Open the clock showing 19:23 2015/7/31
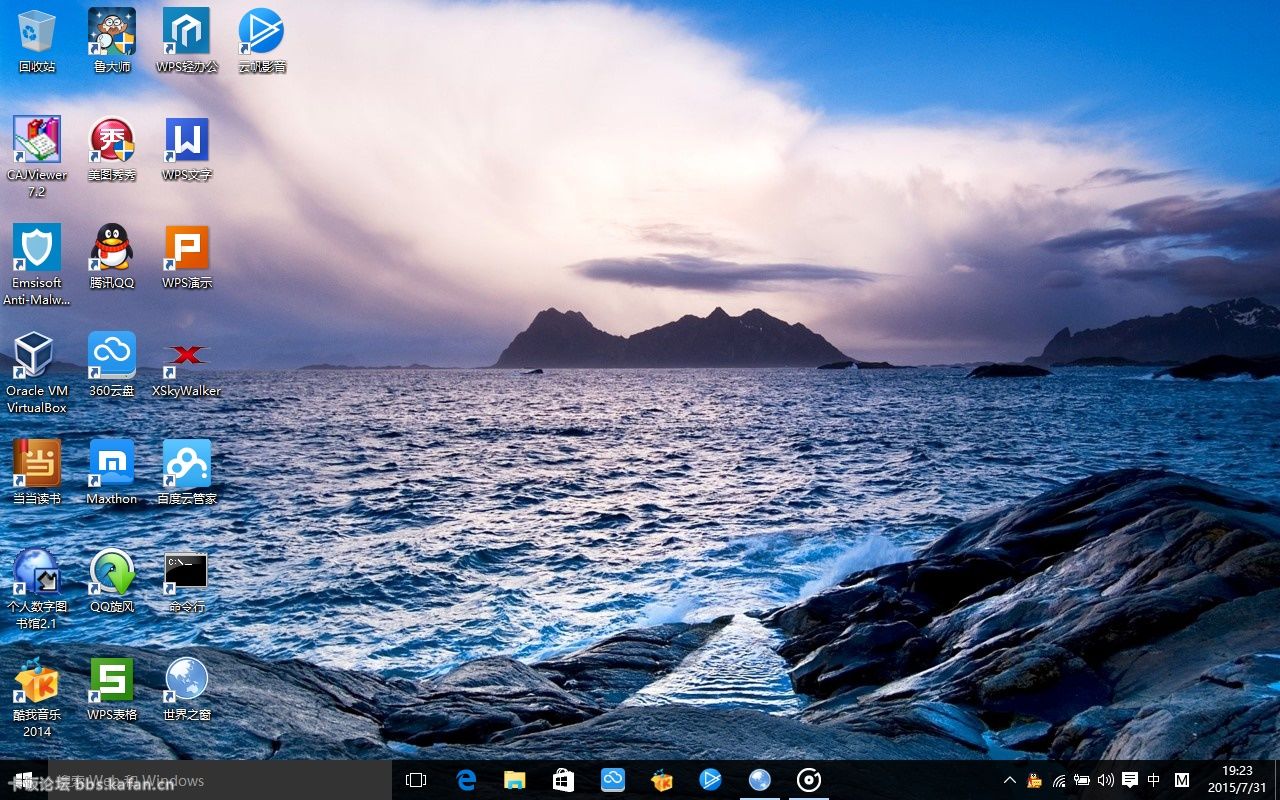The image size is (1280, 800). (1237, 780)
